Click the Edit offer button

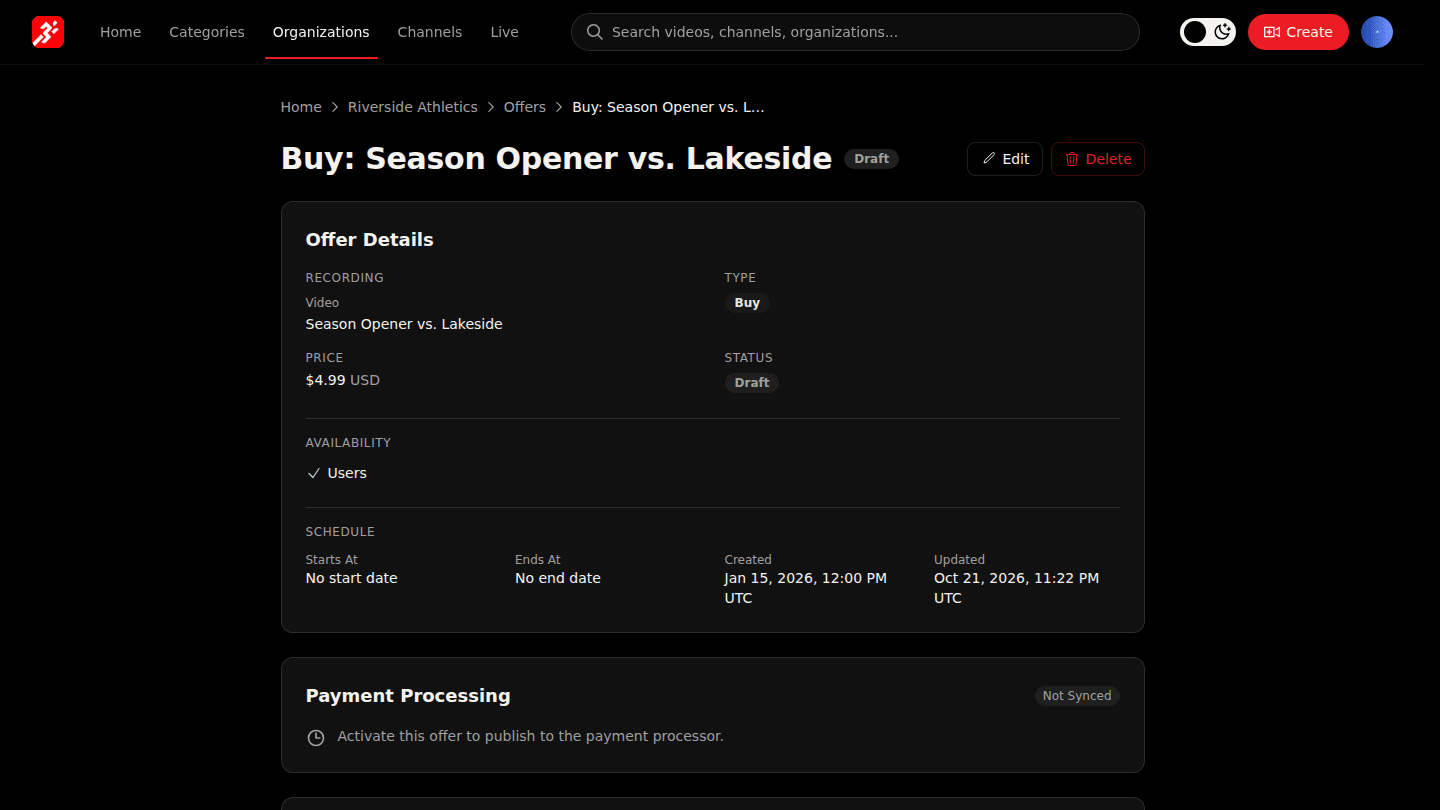pos(1005,159)
